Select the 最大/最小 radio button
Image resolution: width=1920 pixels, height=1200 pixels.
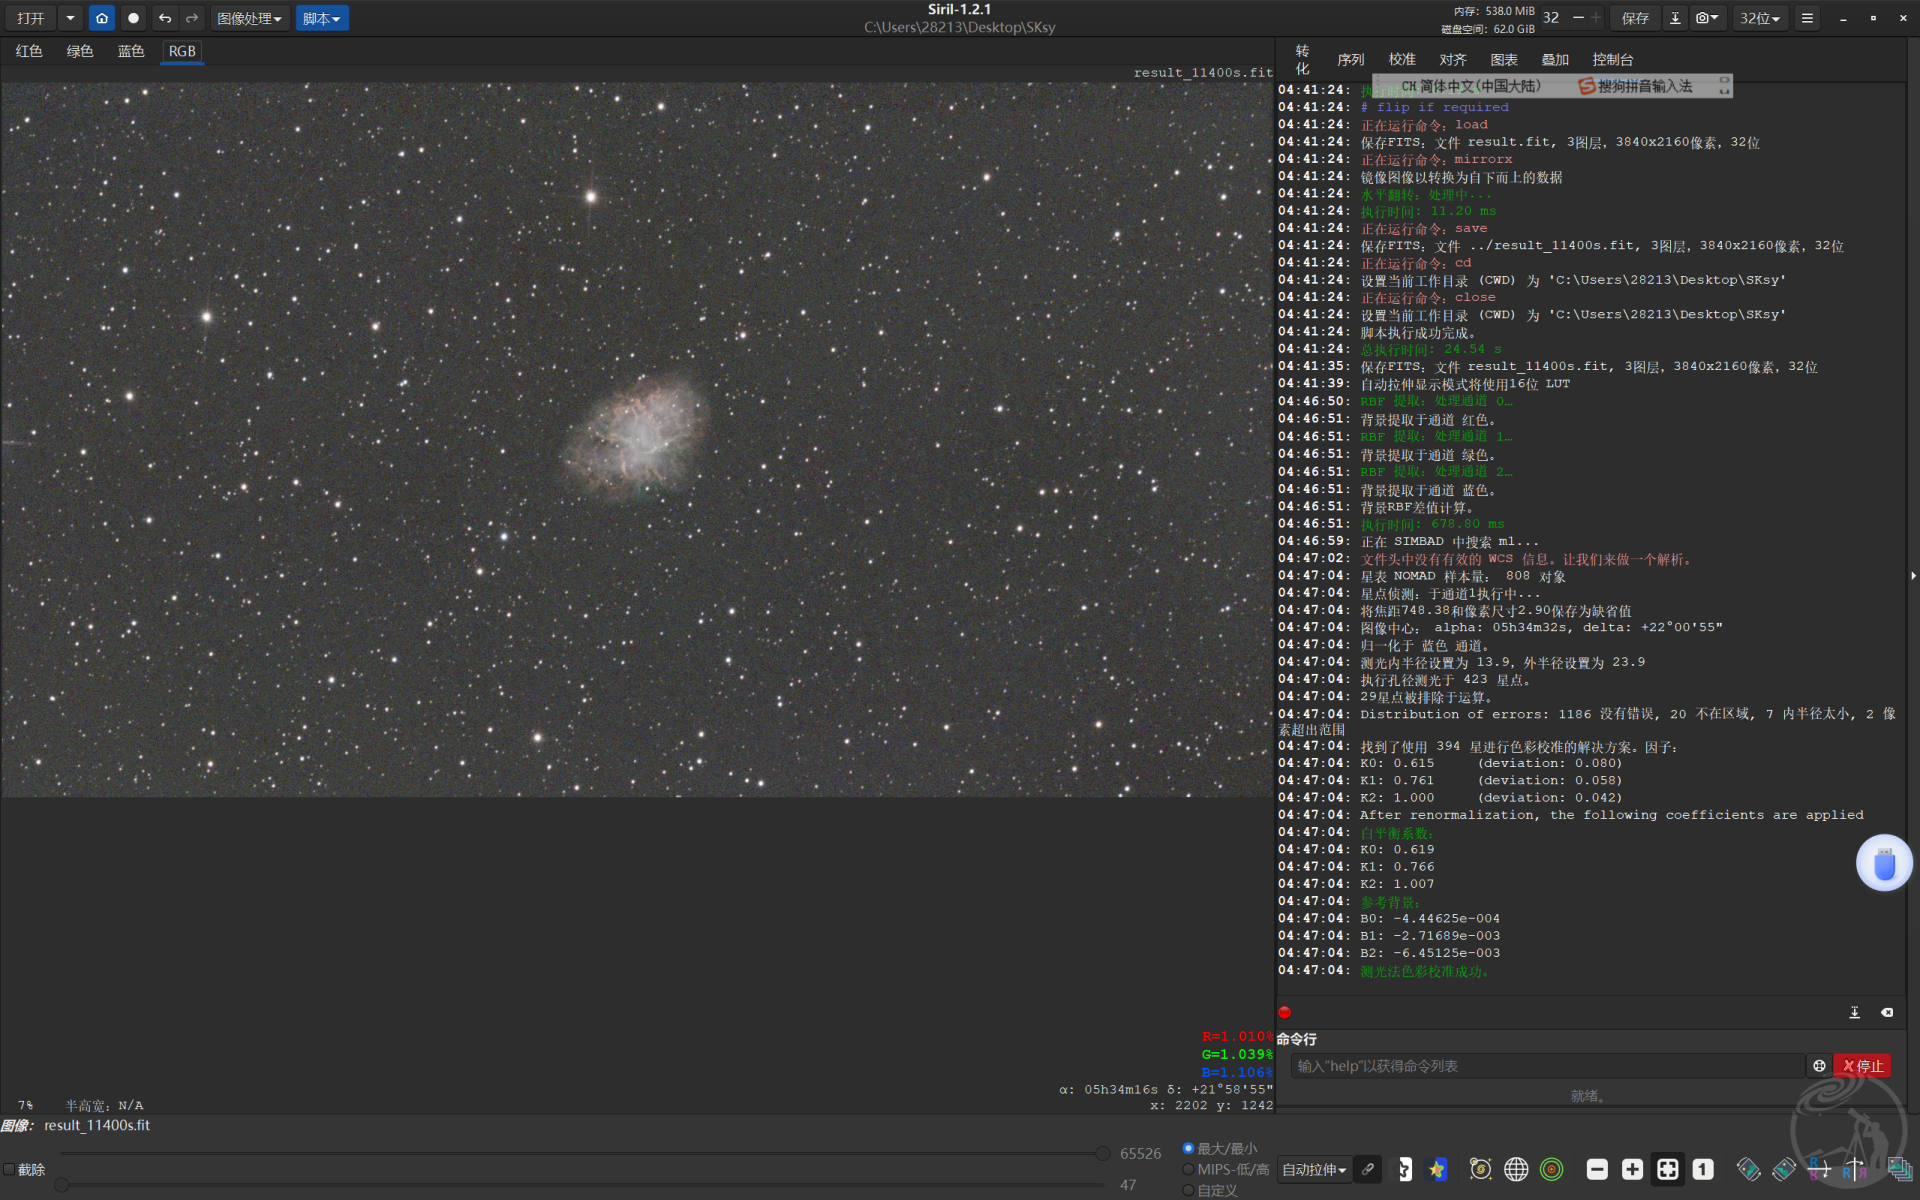pyautogui.click(x=1188, y=1148)
